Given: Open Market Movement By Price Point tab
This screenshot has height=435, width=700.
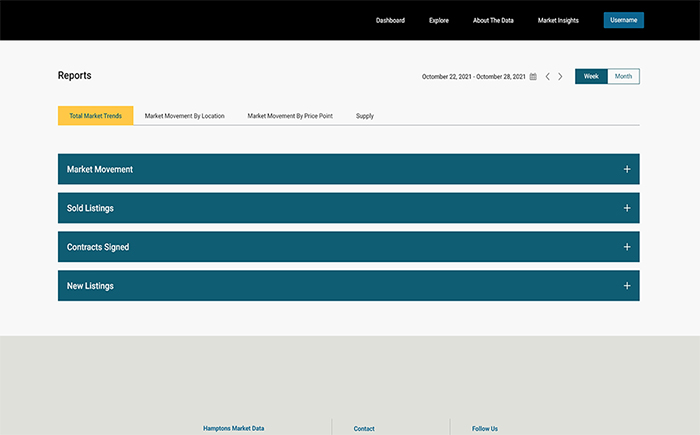Looking at the screenshot, I should click(x=290, y=116).
